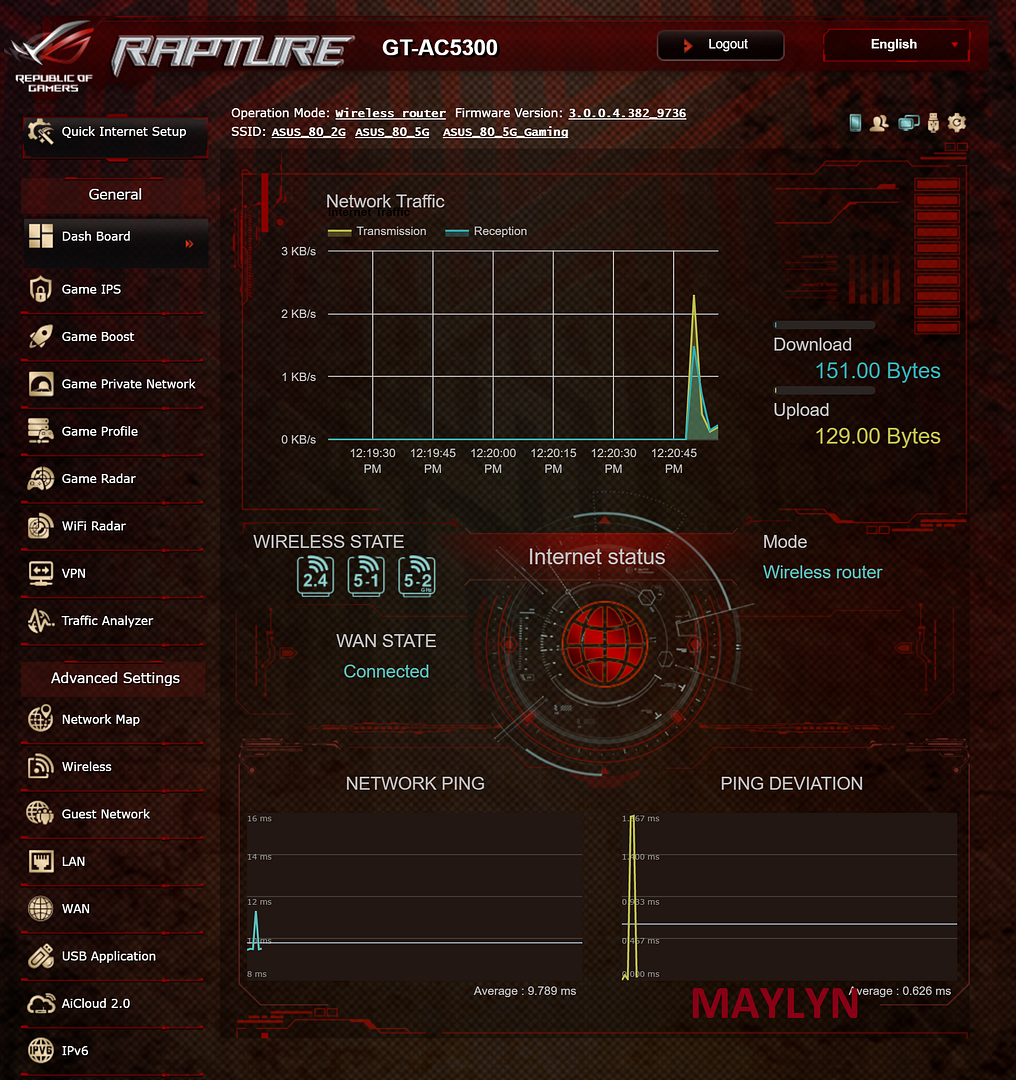Go to the WiFi Radar page
This screenshot has width=1016, height=1080.
[94, 526]
